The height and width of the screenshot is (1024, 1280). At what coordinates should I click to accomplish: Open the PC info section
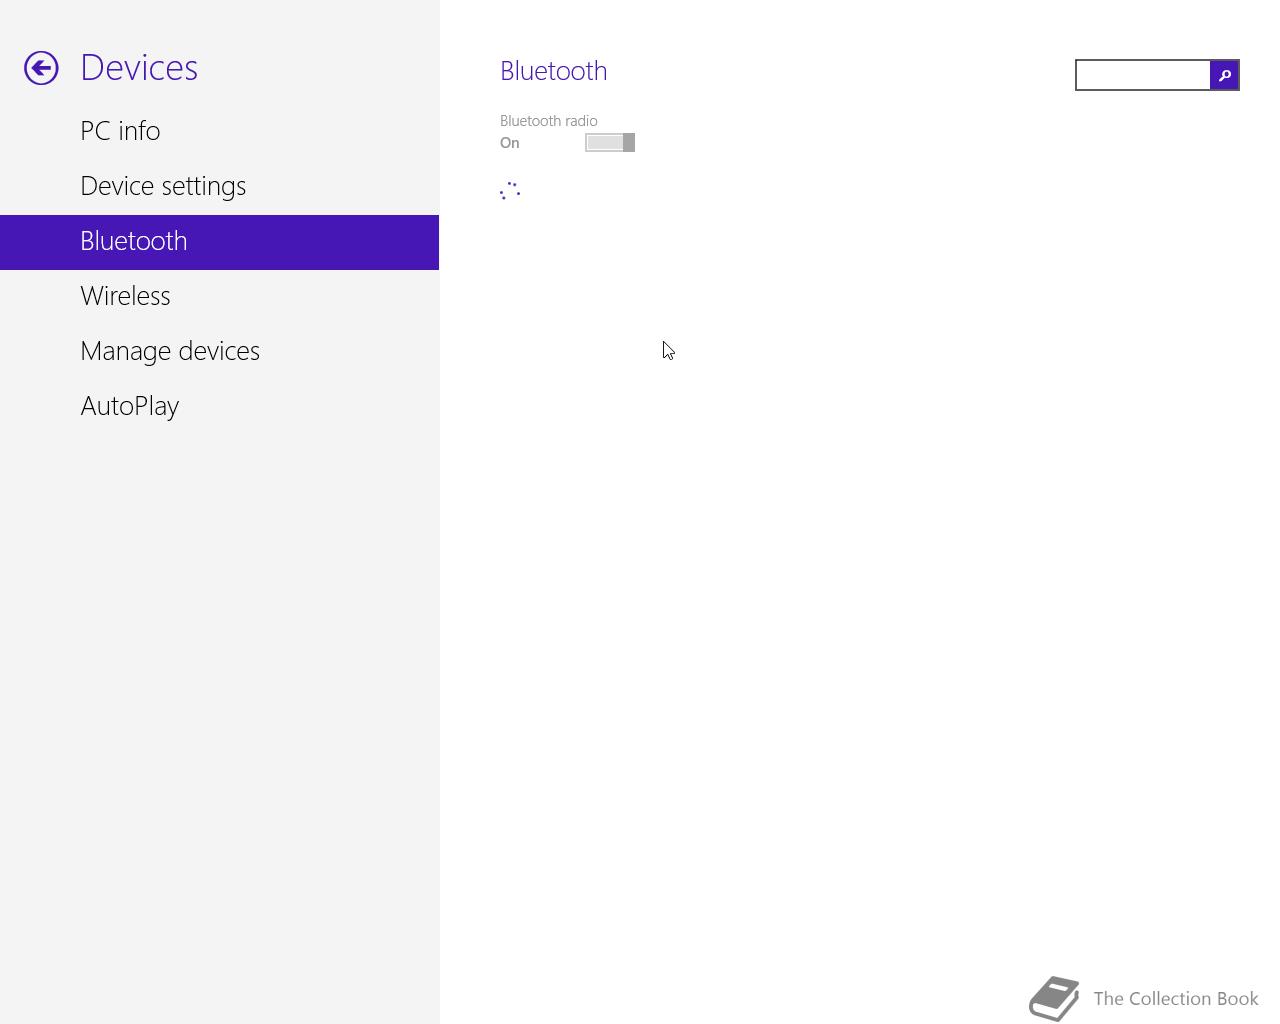point(219,131)
